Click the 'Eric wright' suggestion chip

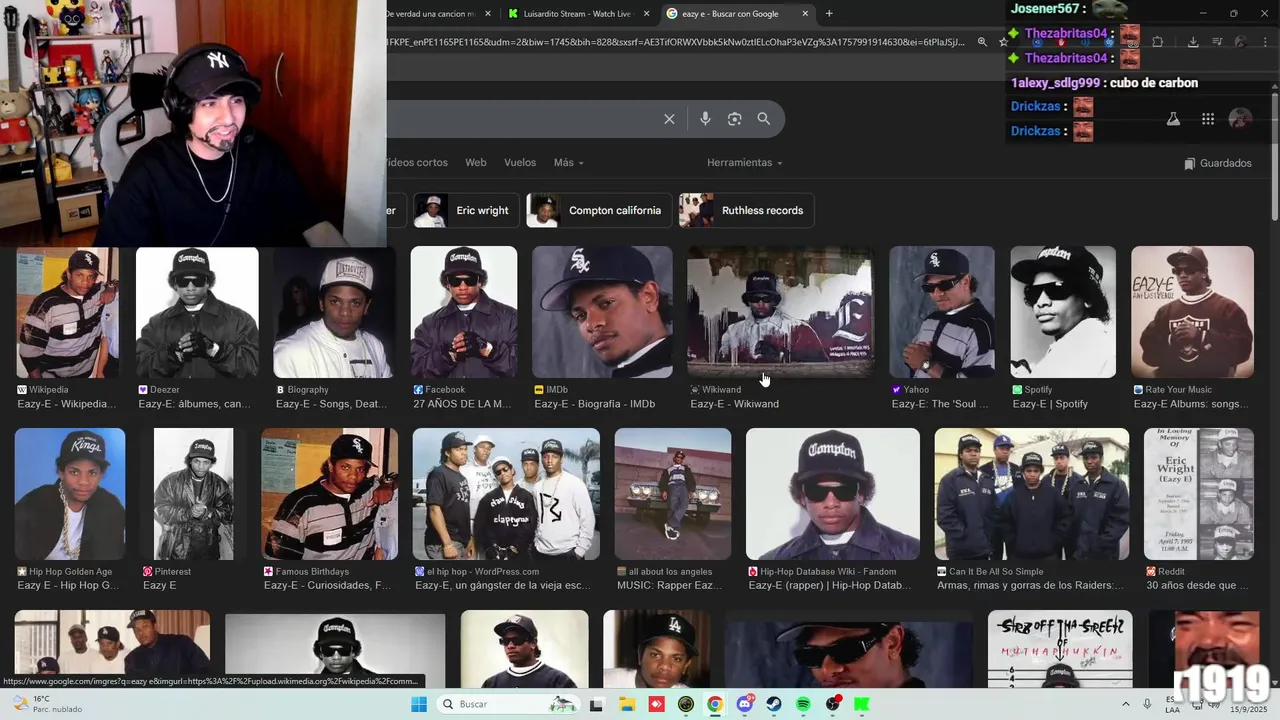coord(467,210)
